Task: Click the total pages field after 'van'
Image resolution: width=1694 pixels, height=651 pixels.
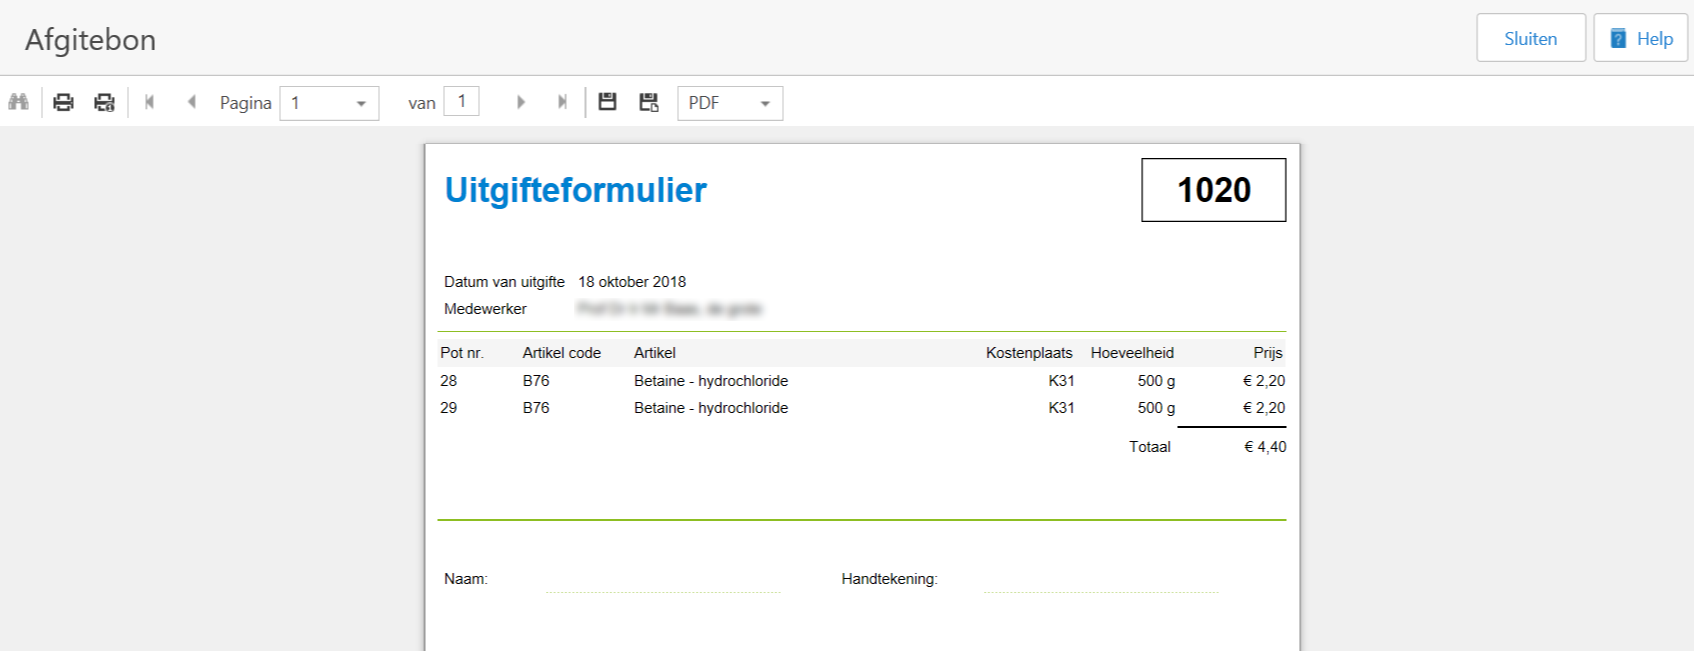Action: (x=461, y=101)
